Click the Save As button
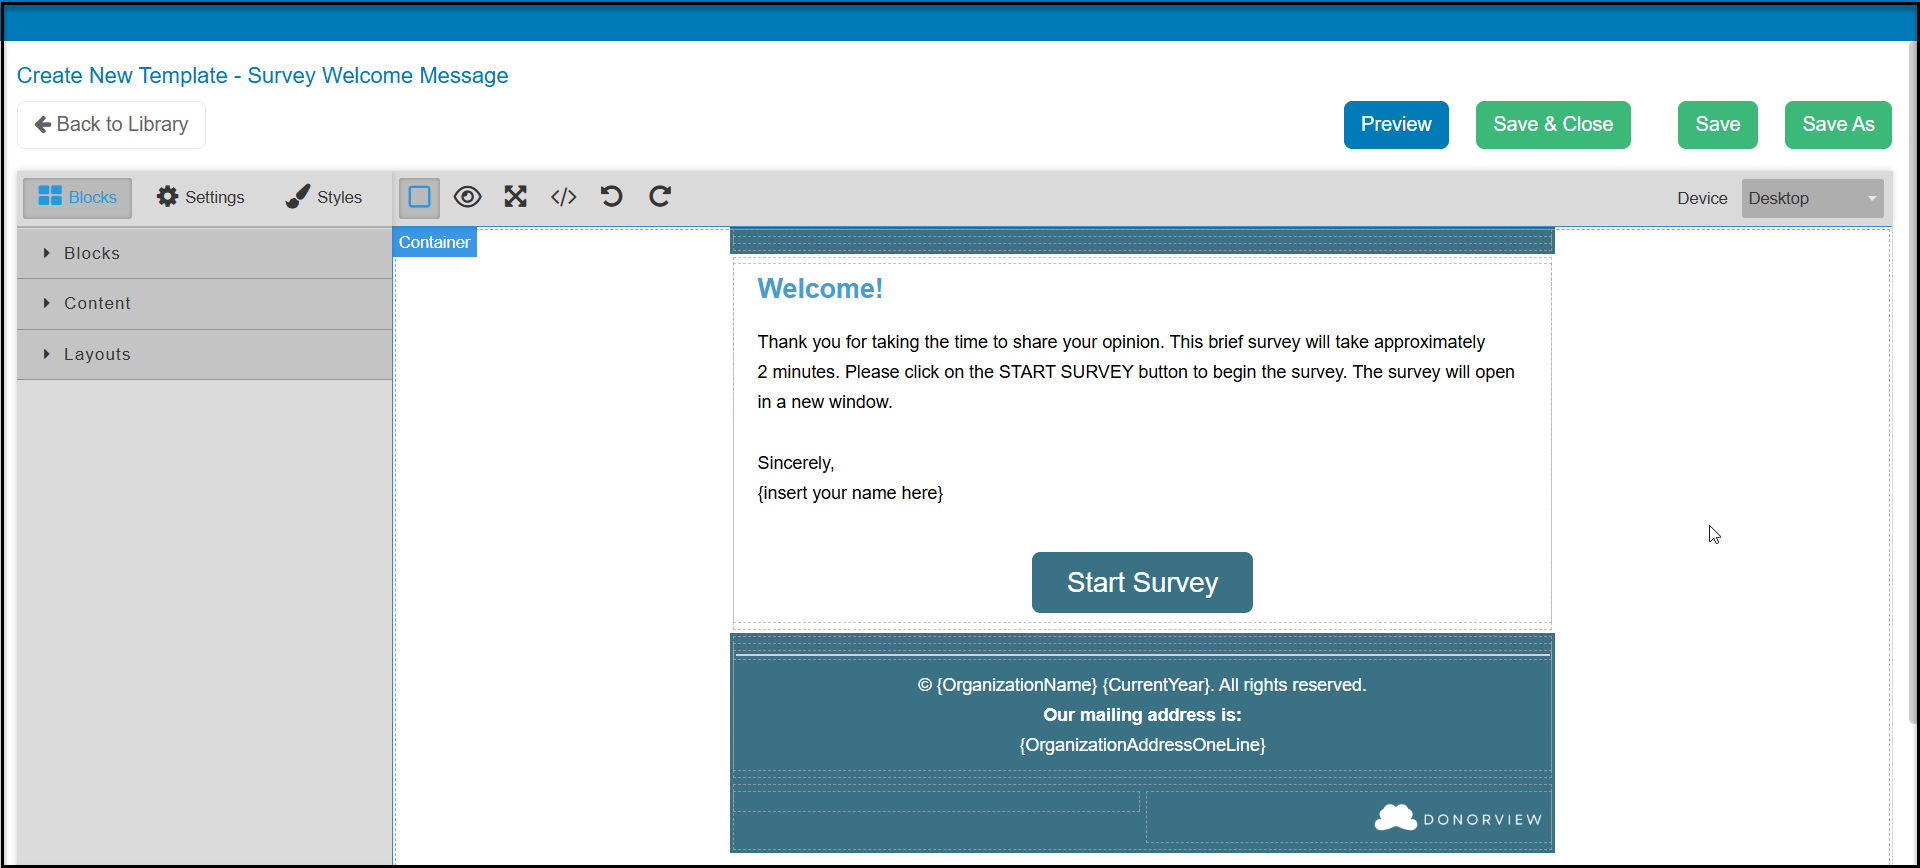Image resolution: width=1920 pixels, height=868 pixels. pos(1838,125)
